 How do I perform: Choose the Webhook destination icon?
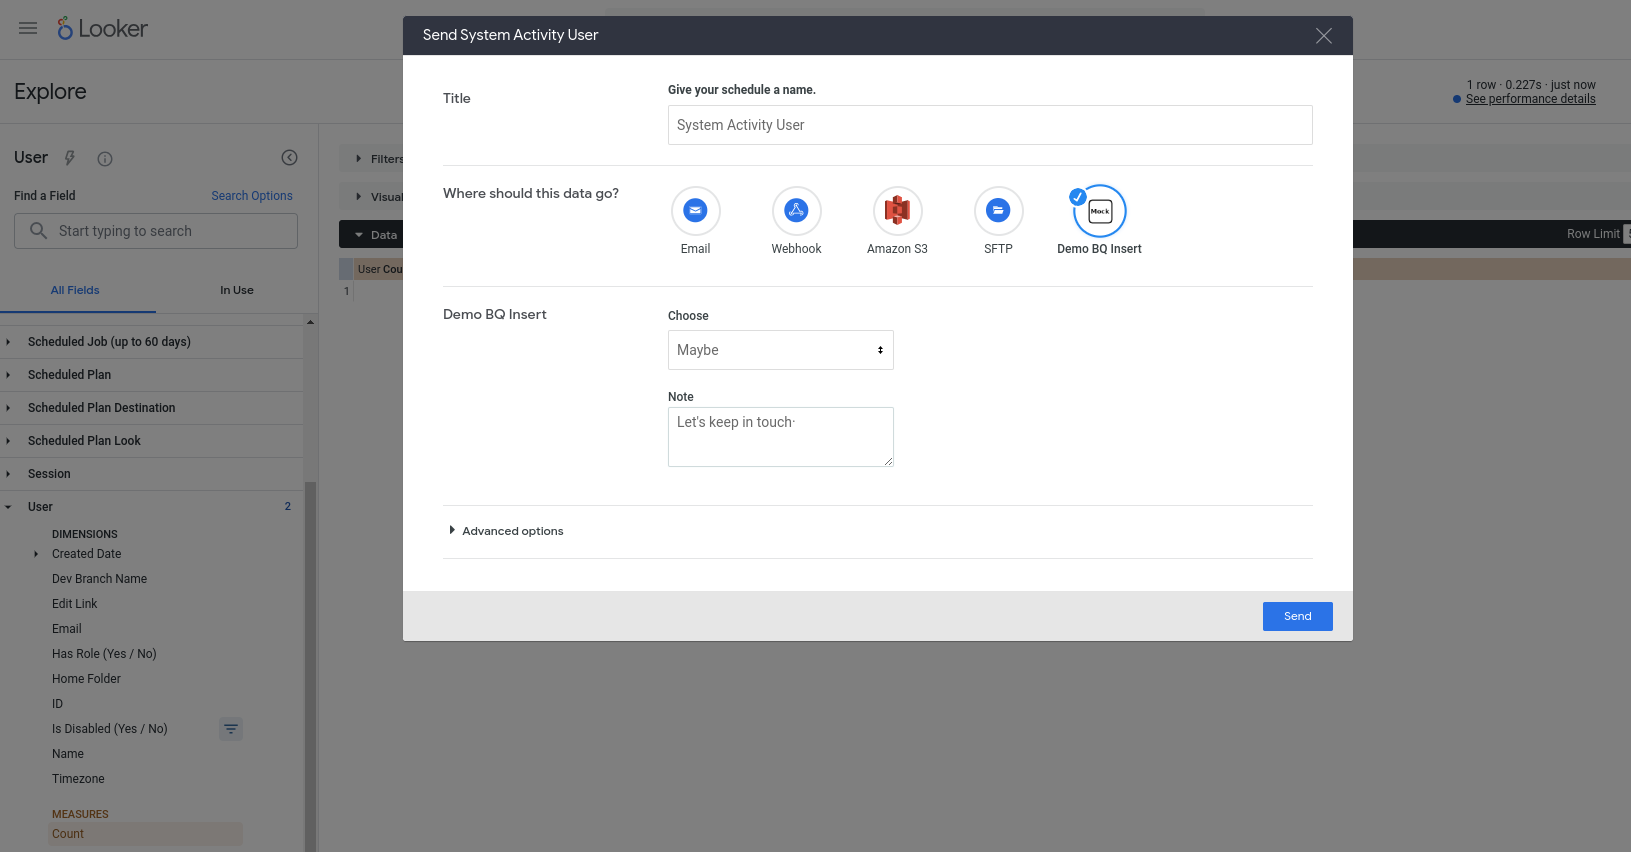[x=796, y=211]
